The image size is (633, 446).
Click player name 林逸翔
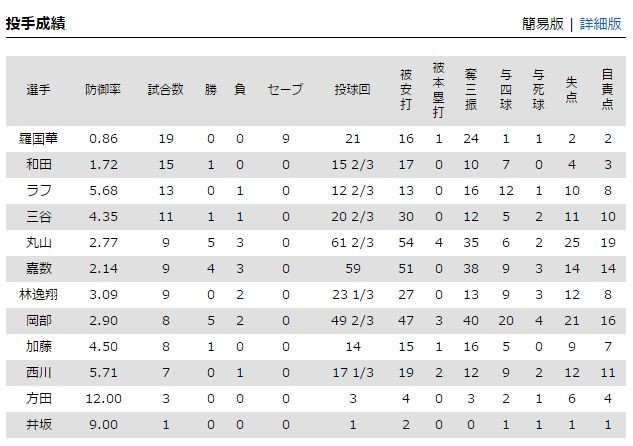tap(38, 294)
